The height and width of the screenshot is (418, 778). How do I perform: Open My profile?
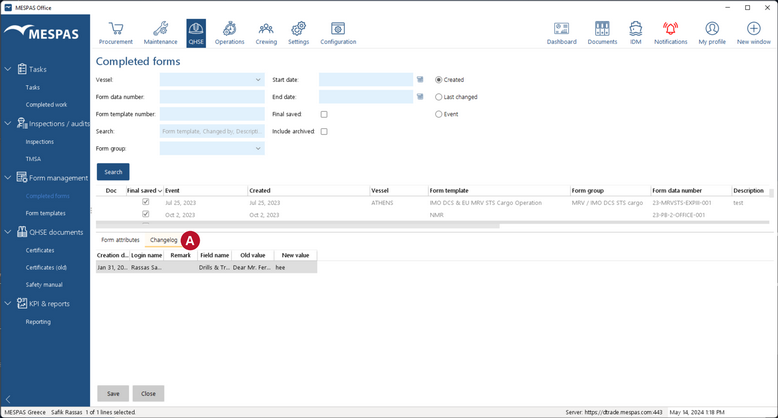coord(712,33)
